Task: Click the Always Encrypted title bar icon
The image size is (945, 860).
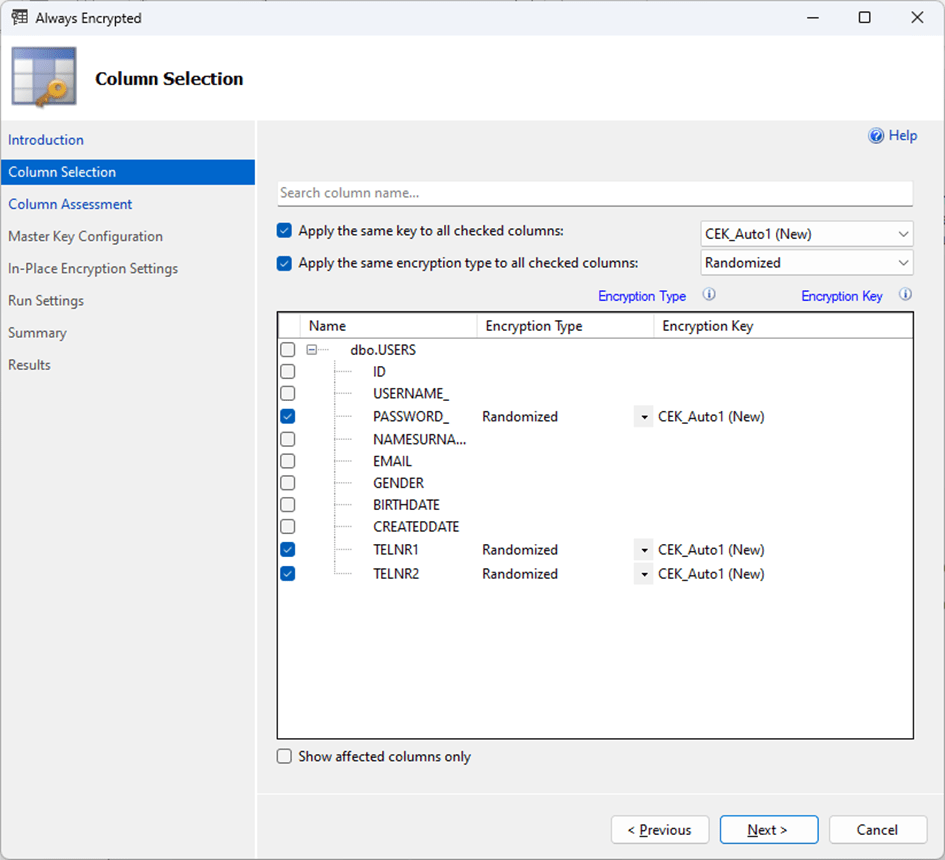Action: tap(19, 17)
